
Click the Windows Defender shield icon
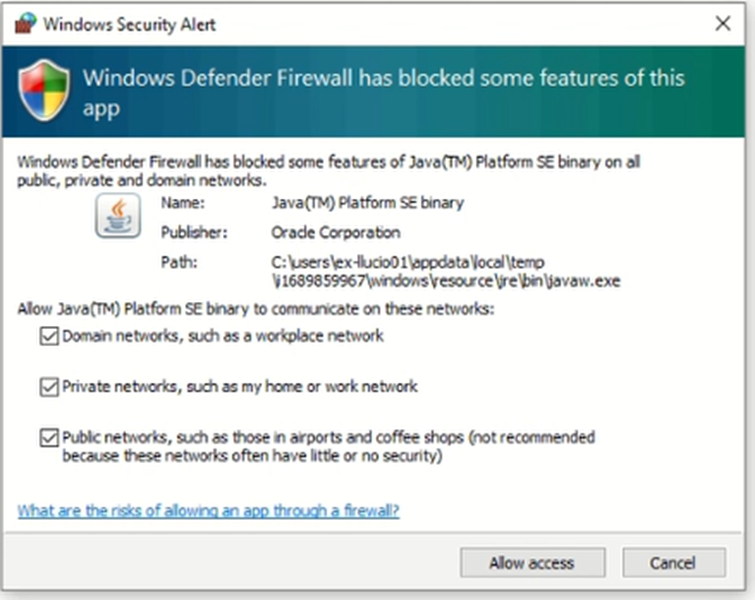(45, 90)
